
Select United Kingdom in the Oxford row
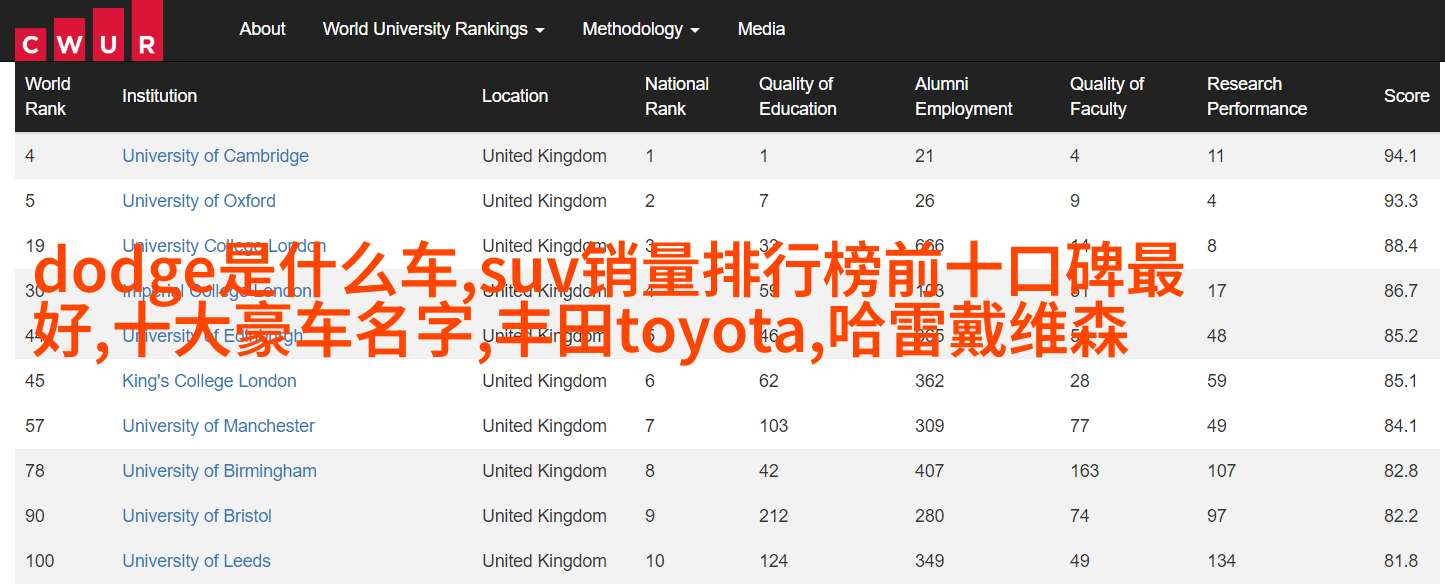(544, 201)
